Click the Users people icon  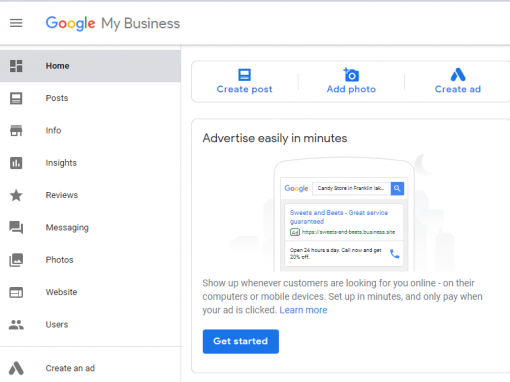[16, 325]
